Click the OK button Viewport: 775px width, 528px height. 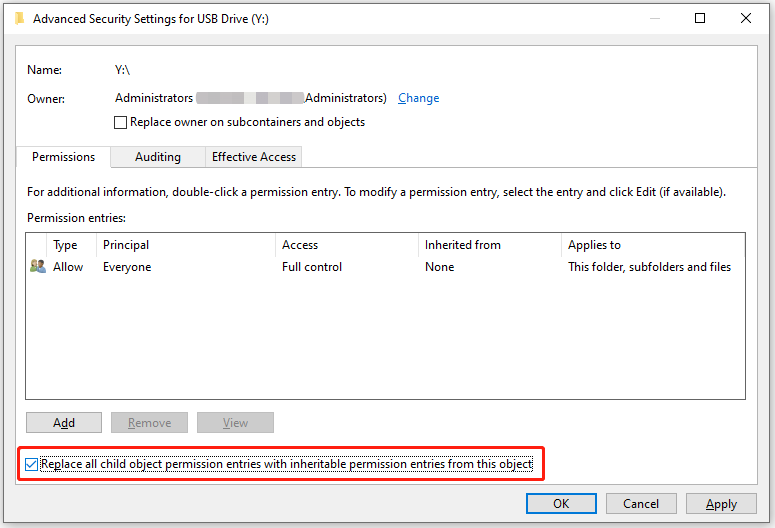click(x=561, y=504)
